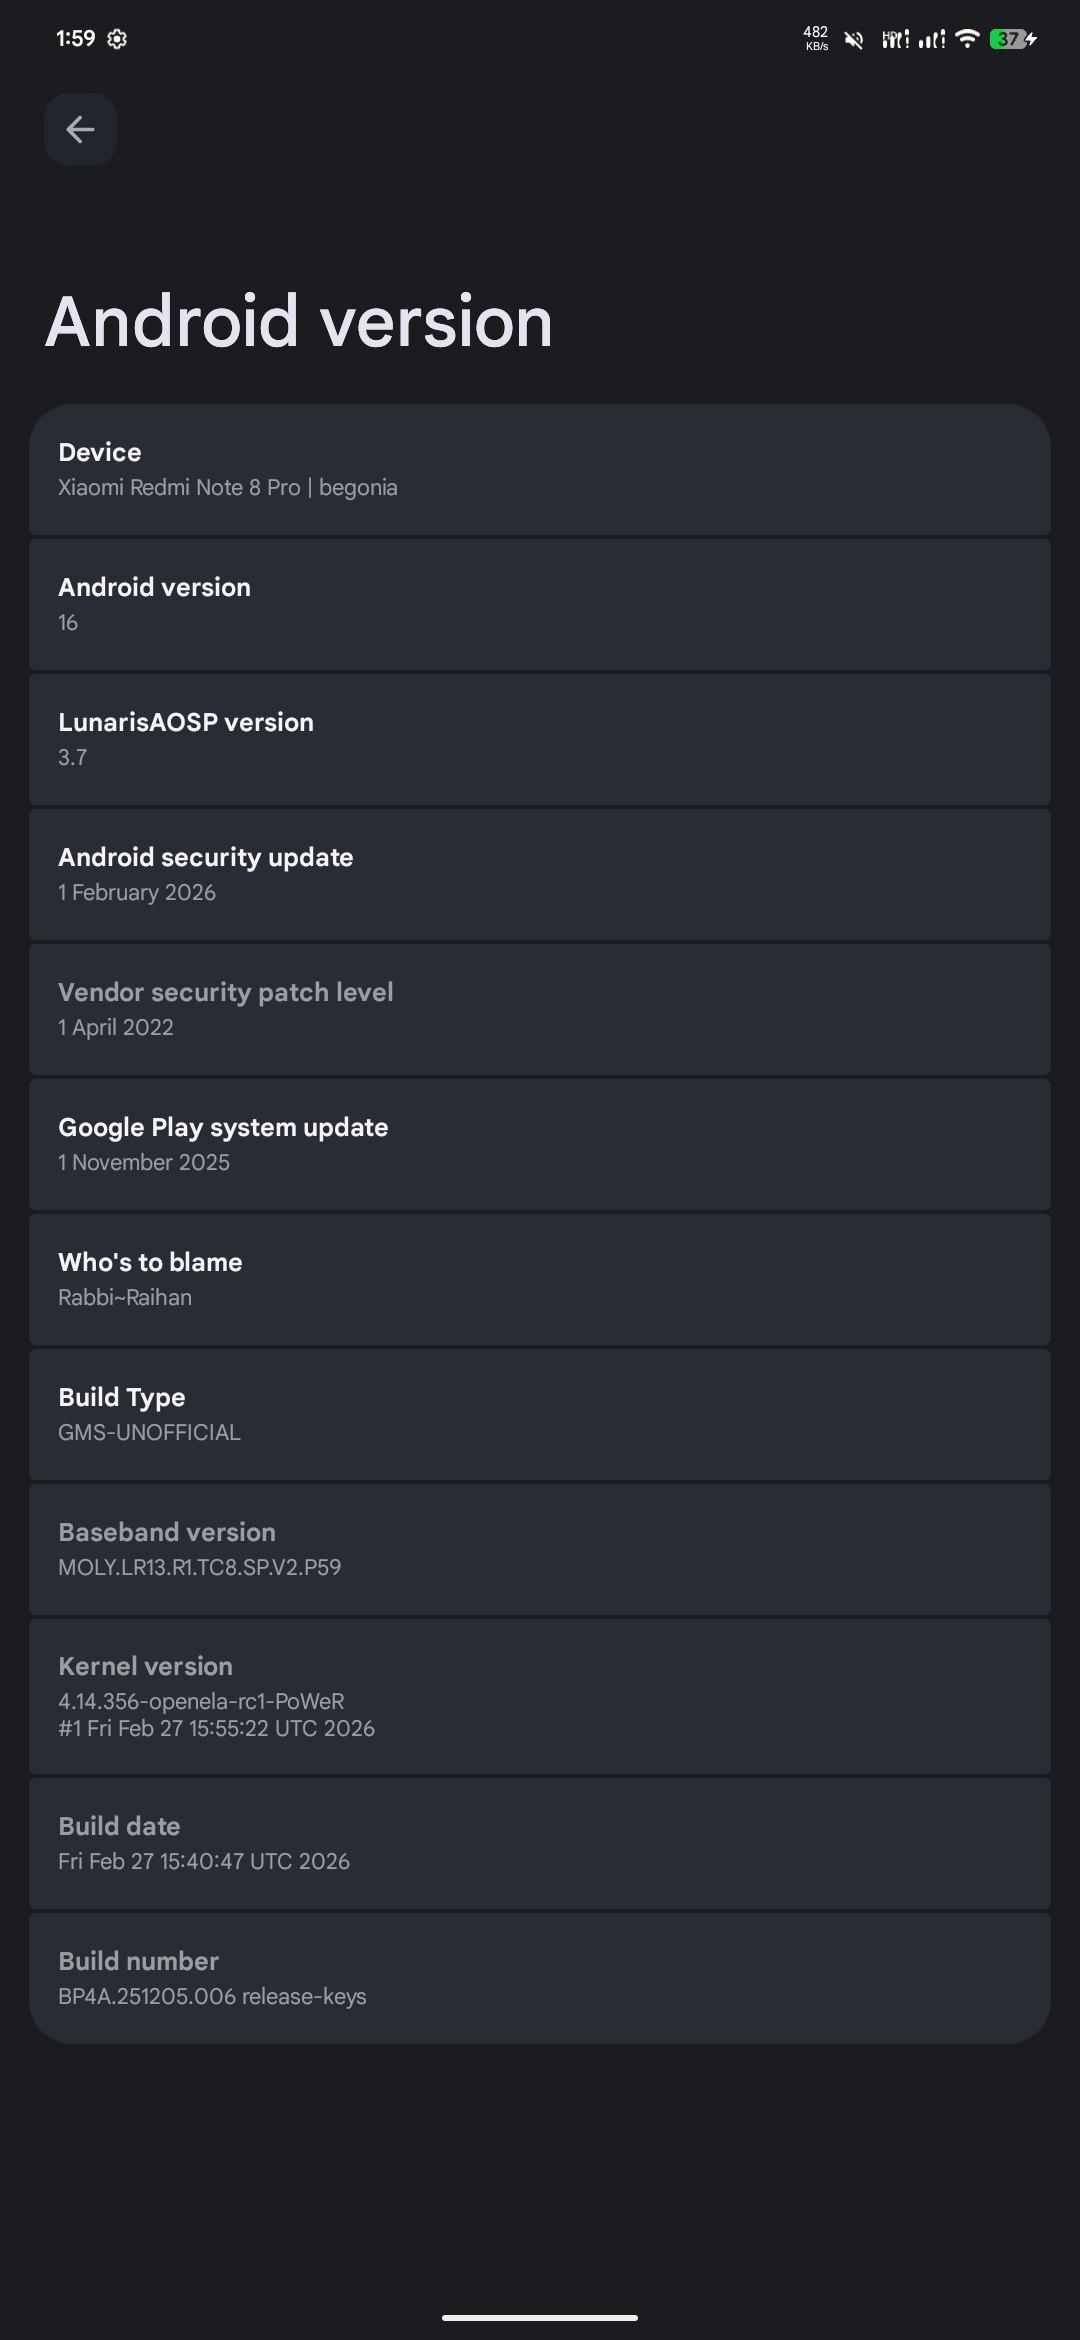Tap the settings gear in status bar
This screenshot has height=2340, width=1080.
[117, 39]
